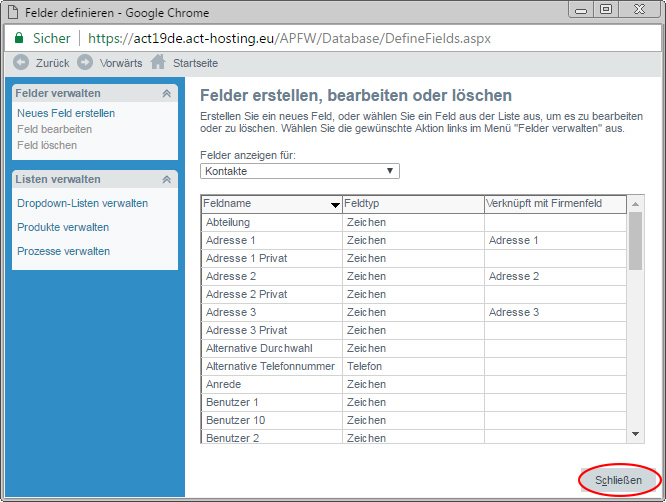Viewport: 666px width, 502px height.
Task: Sort by Feldname column arrow
Action: tap(335, 205)
